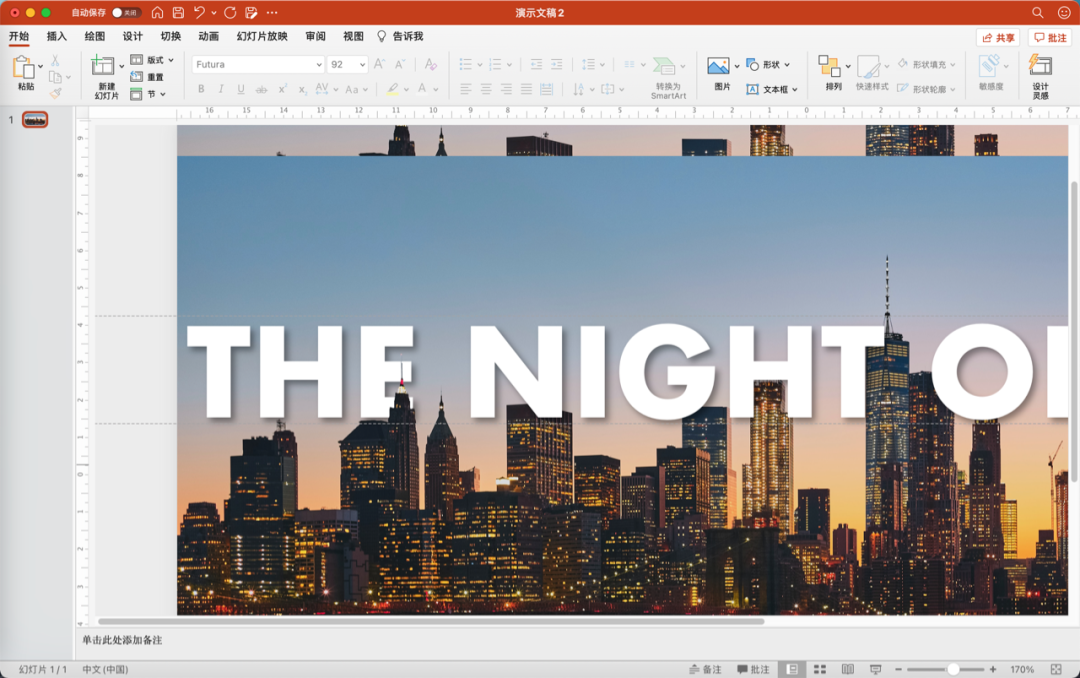Select the Format Painter brush icon

point(55,93)
